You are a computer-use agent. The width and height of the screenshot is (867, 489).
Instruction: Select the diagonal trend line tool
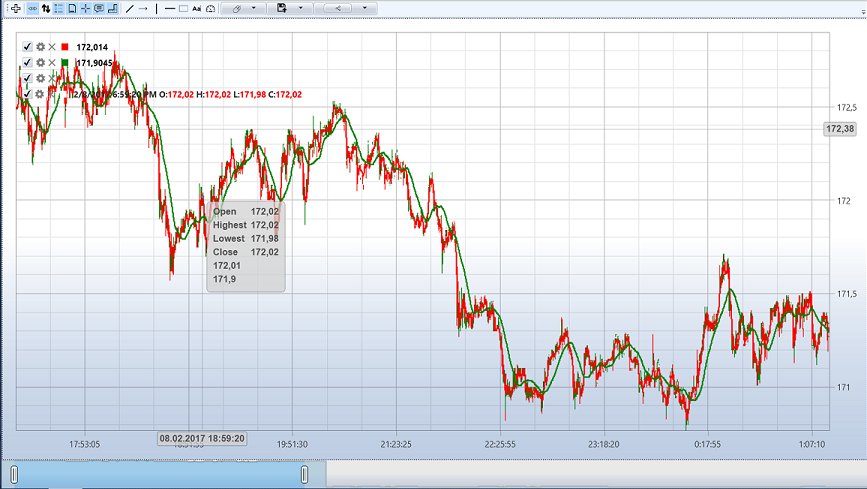[129, 8]
